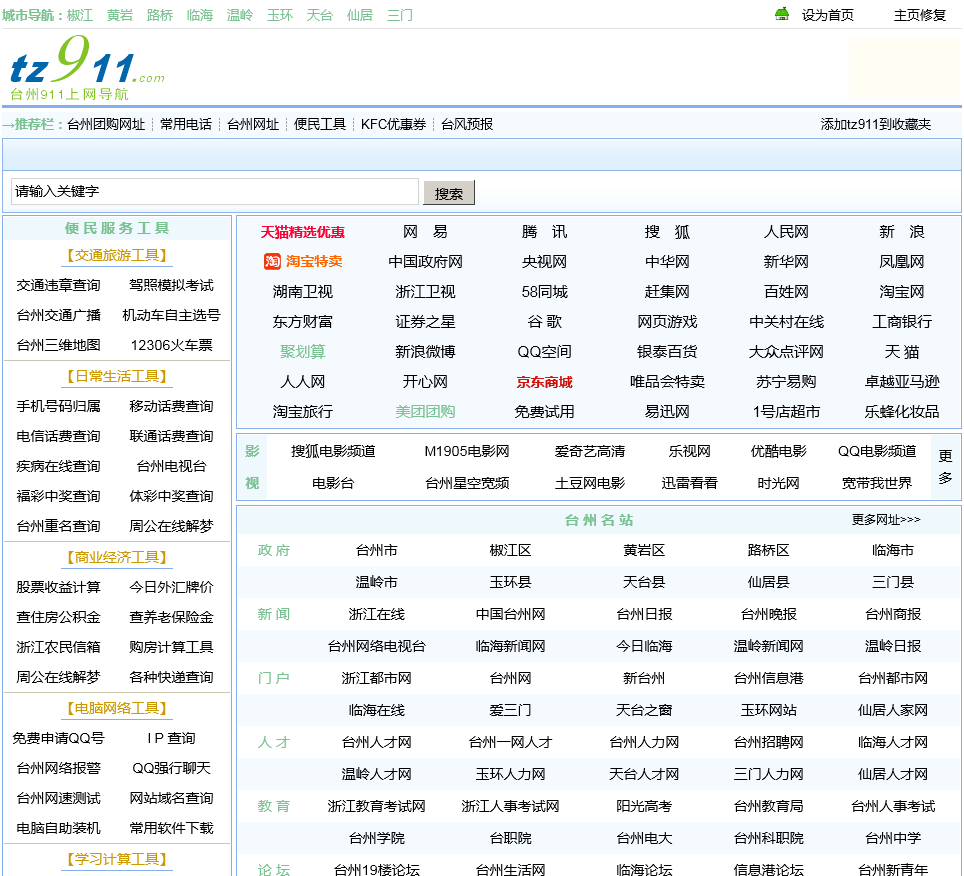Open 台州团购网址 in the recommended bar
The image size is (964, 876).
[x=106, y=125]
